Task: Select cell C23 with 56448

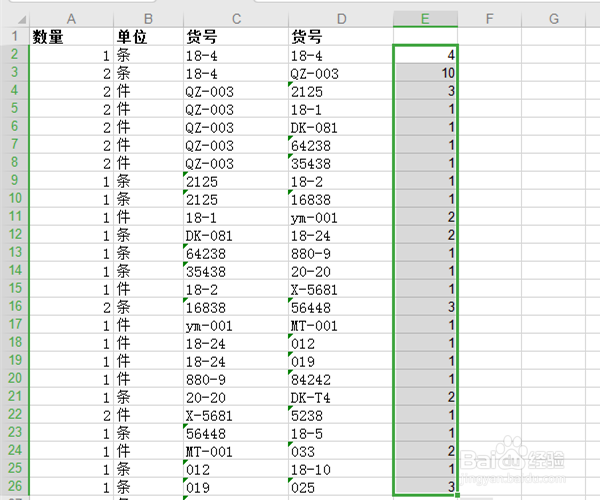Action: [x=236, y=433]
